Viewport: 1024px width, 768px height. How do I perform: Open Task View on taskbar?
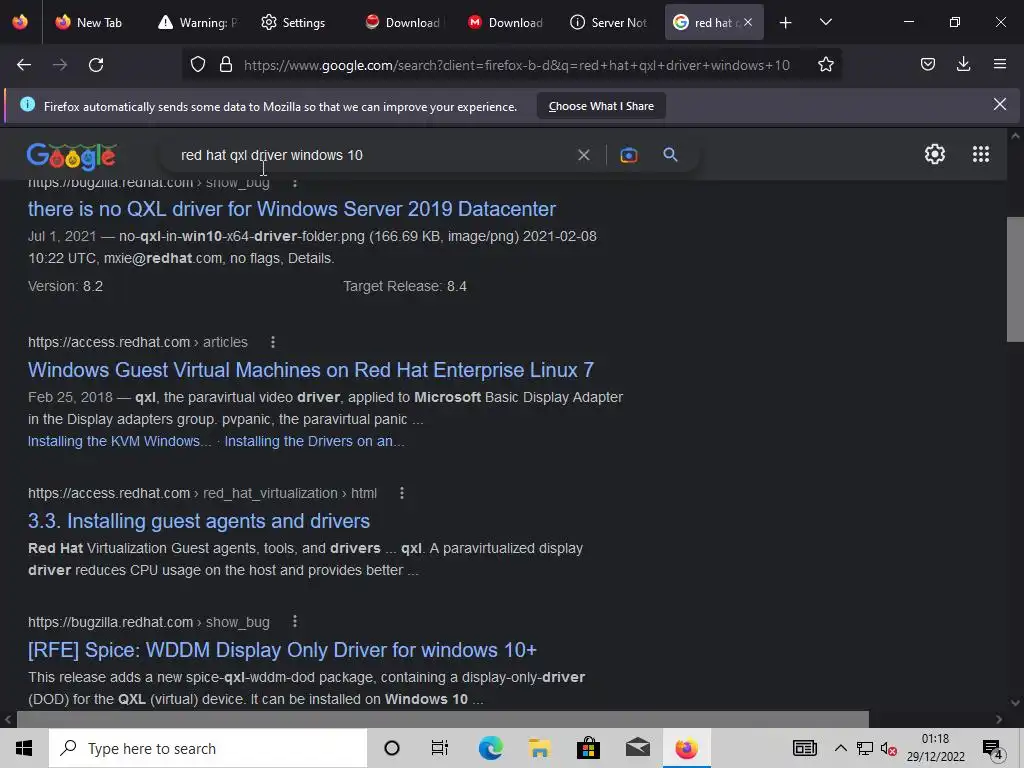click(x=440, y=748)
